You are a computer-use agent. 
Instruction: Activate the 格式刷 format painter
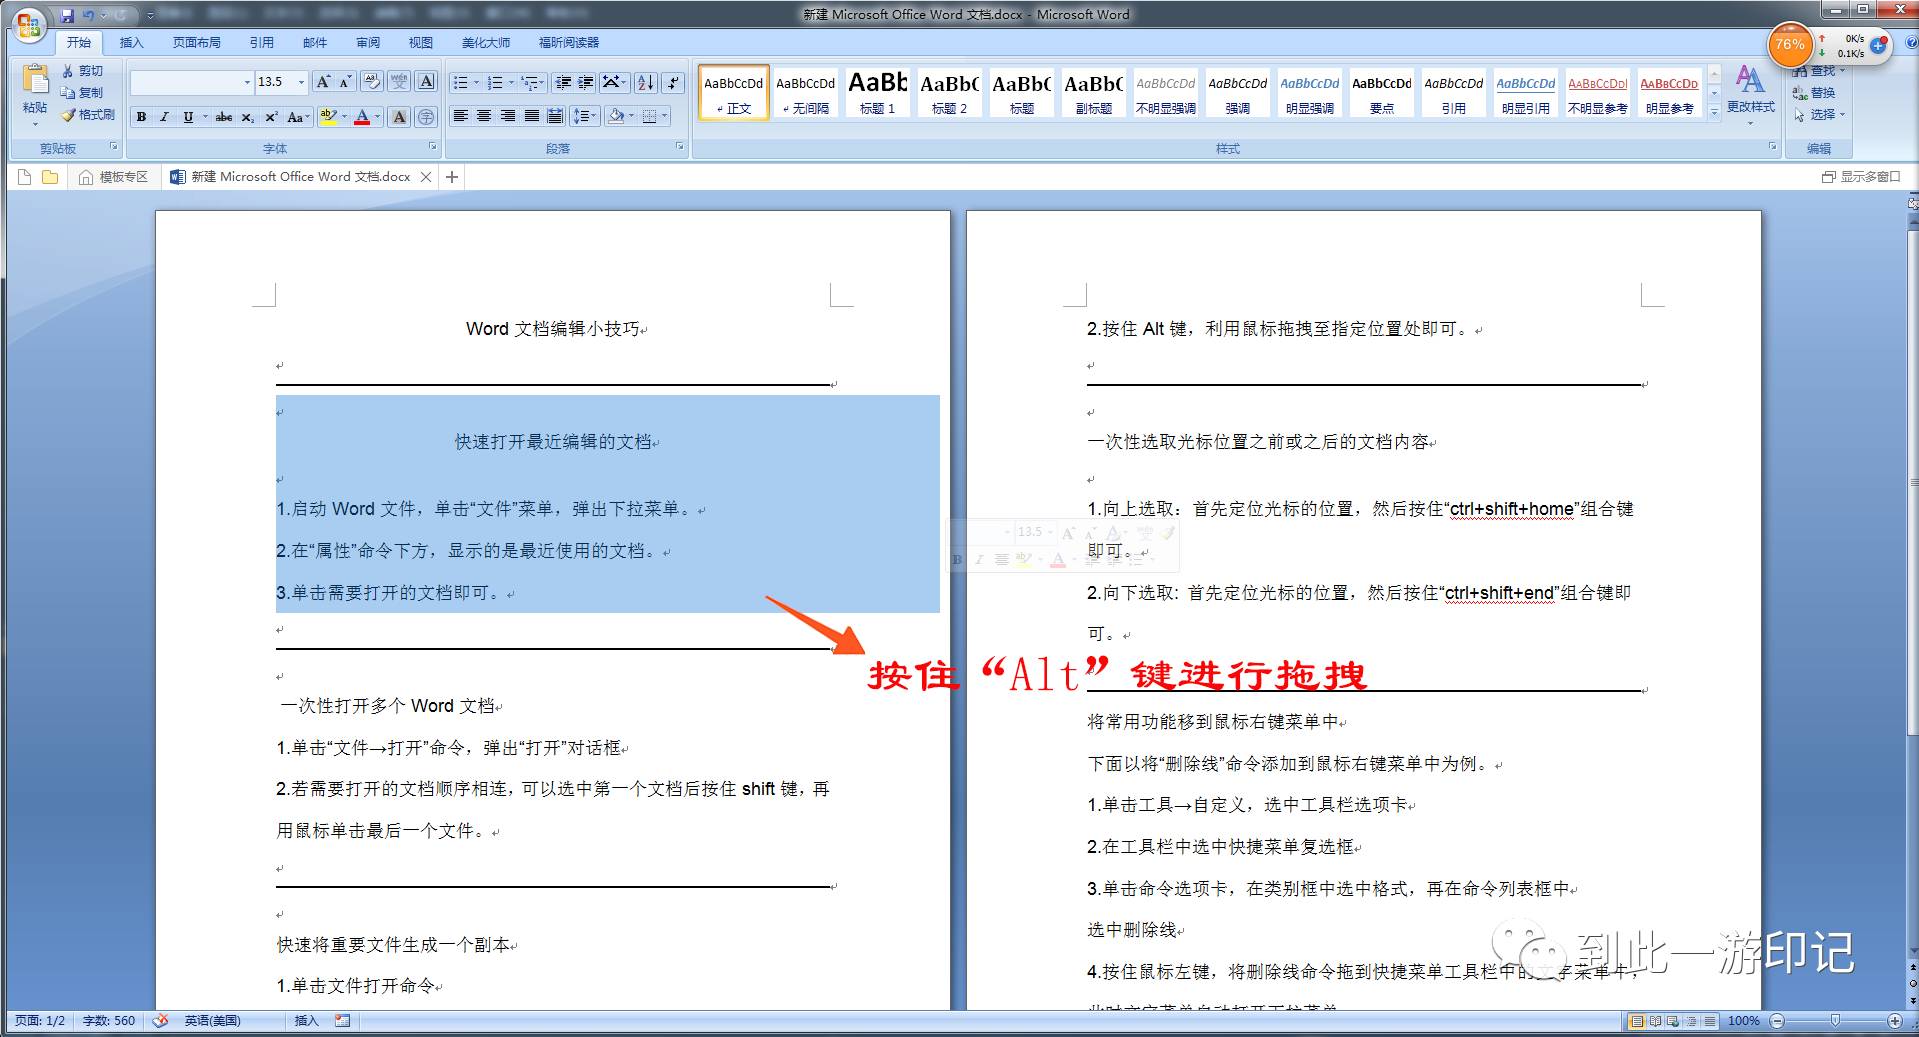pos(88,115)
